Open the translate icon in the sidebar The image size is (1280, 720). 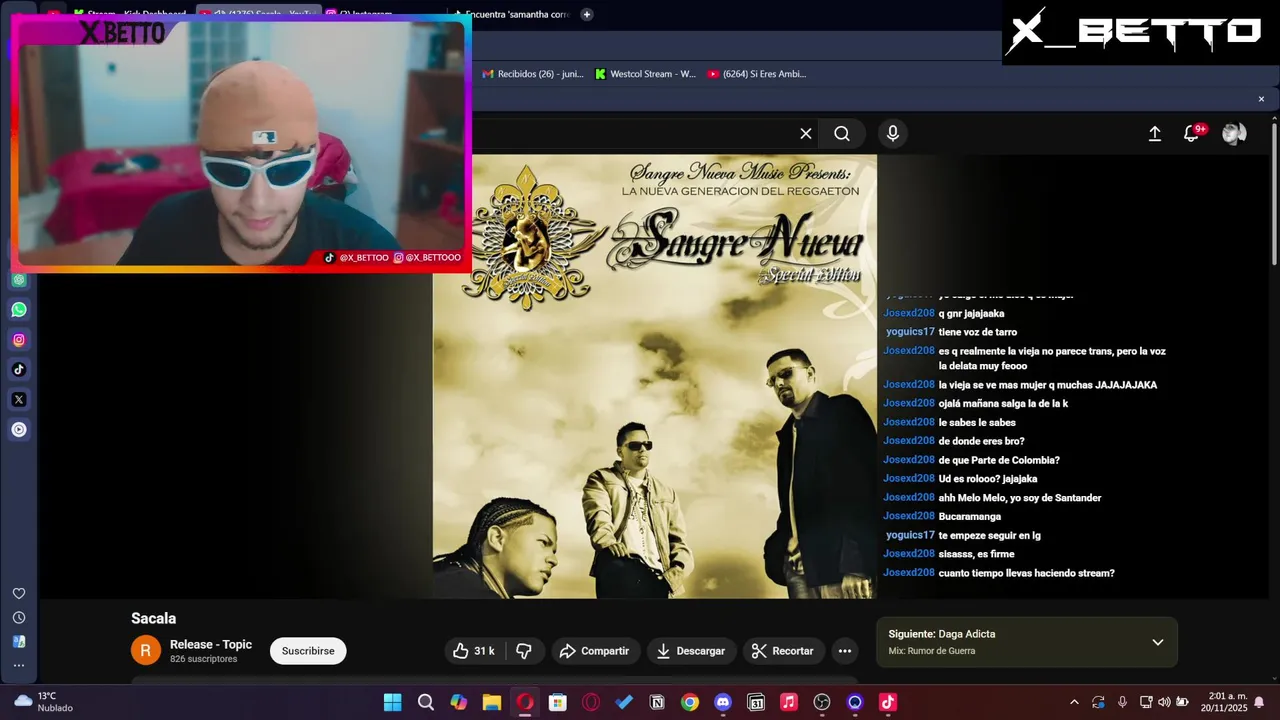click(19, 642)
